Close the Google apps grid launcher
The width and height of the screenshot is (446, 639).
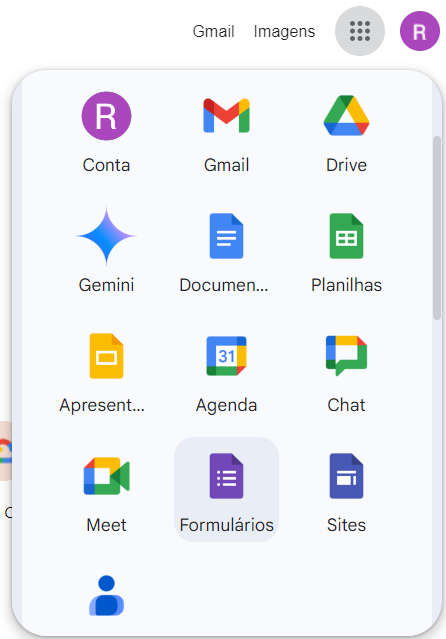pyautogui.click(x=360, y=31)
